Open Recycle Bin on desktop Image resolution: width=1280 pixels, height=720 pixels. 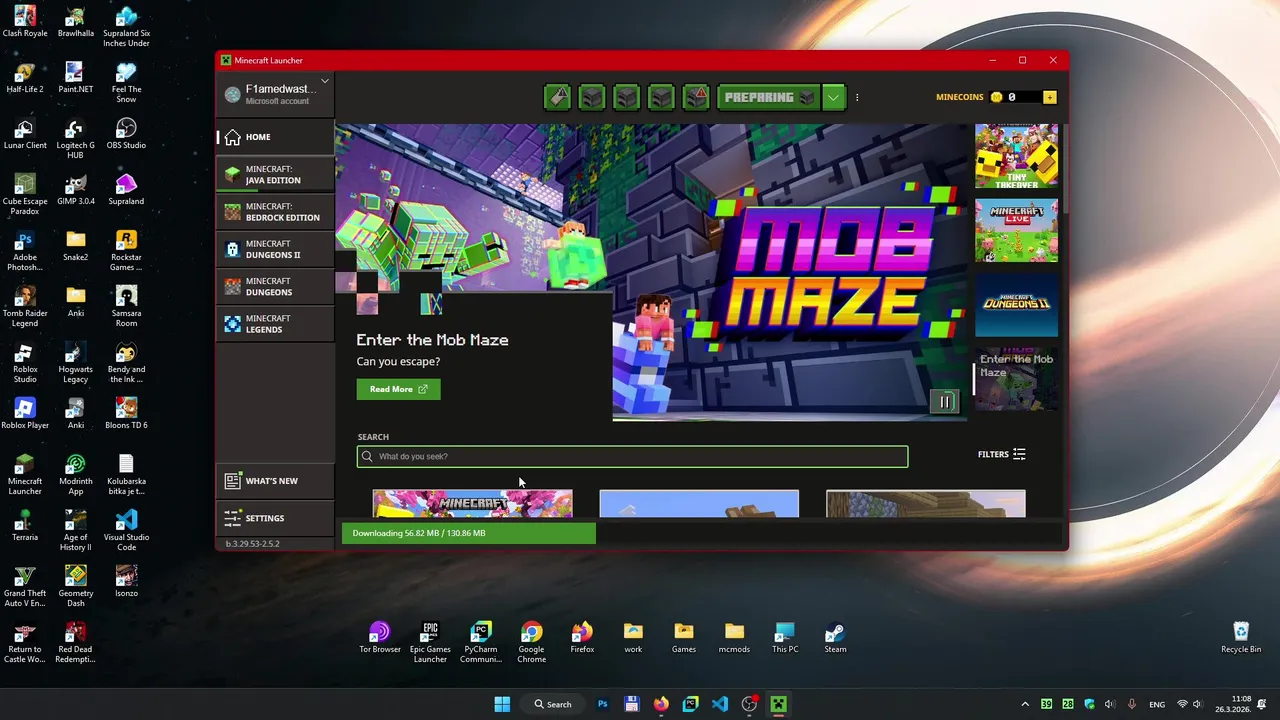[1241, 637]
